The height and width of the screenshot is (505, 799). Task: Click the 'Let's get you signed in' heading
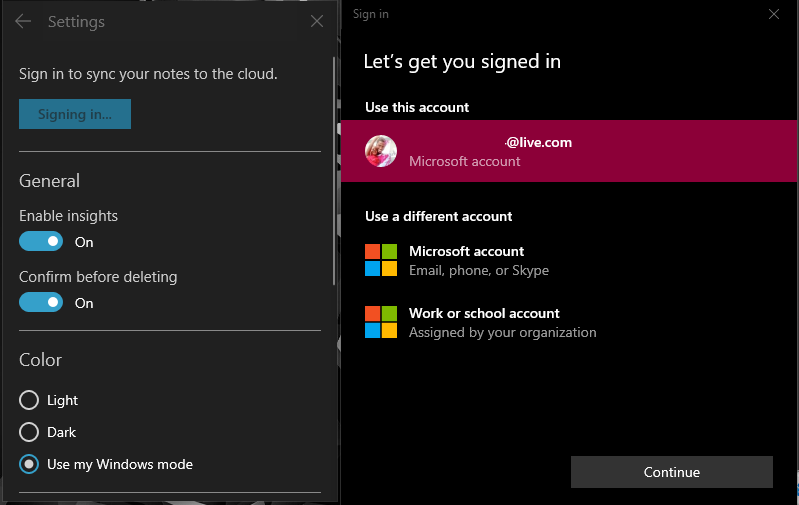462,62
